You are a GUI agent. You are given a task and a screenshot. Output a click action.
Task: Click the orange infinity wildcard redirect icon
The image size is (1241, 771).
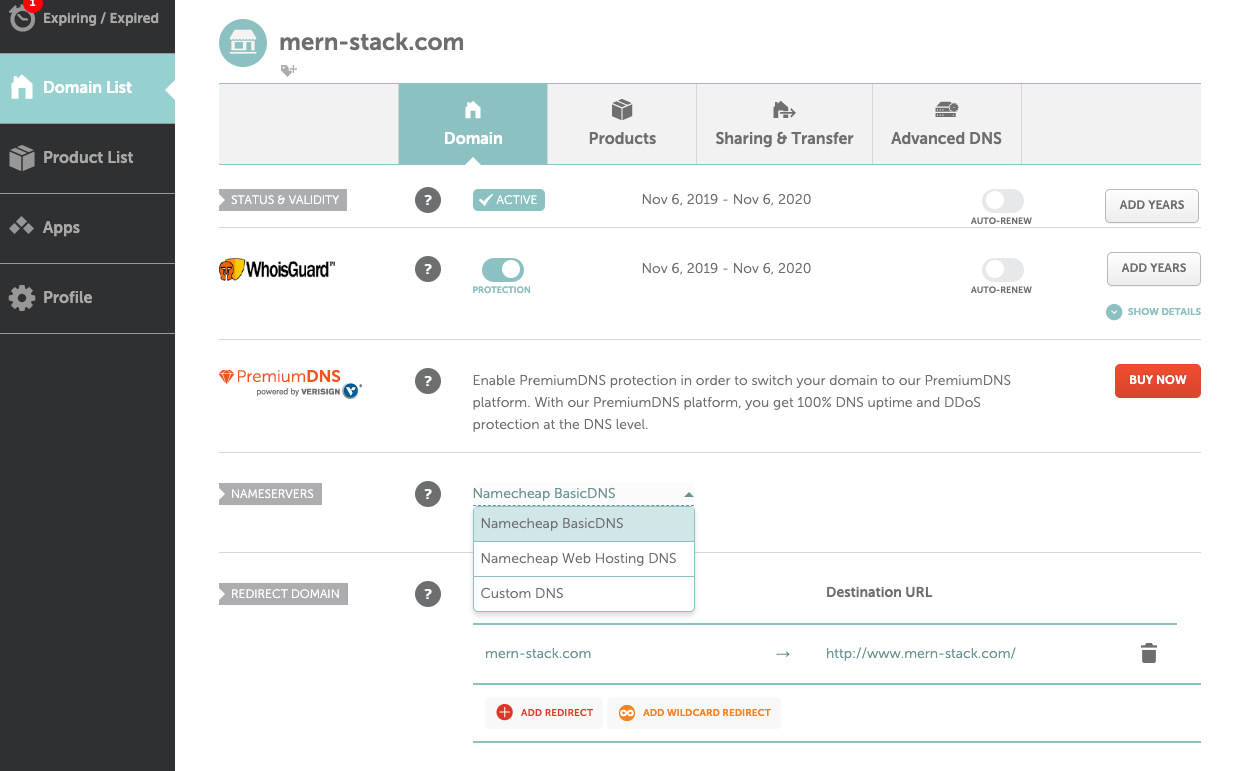pyautogui.click(x=626, y=712)
